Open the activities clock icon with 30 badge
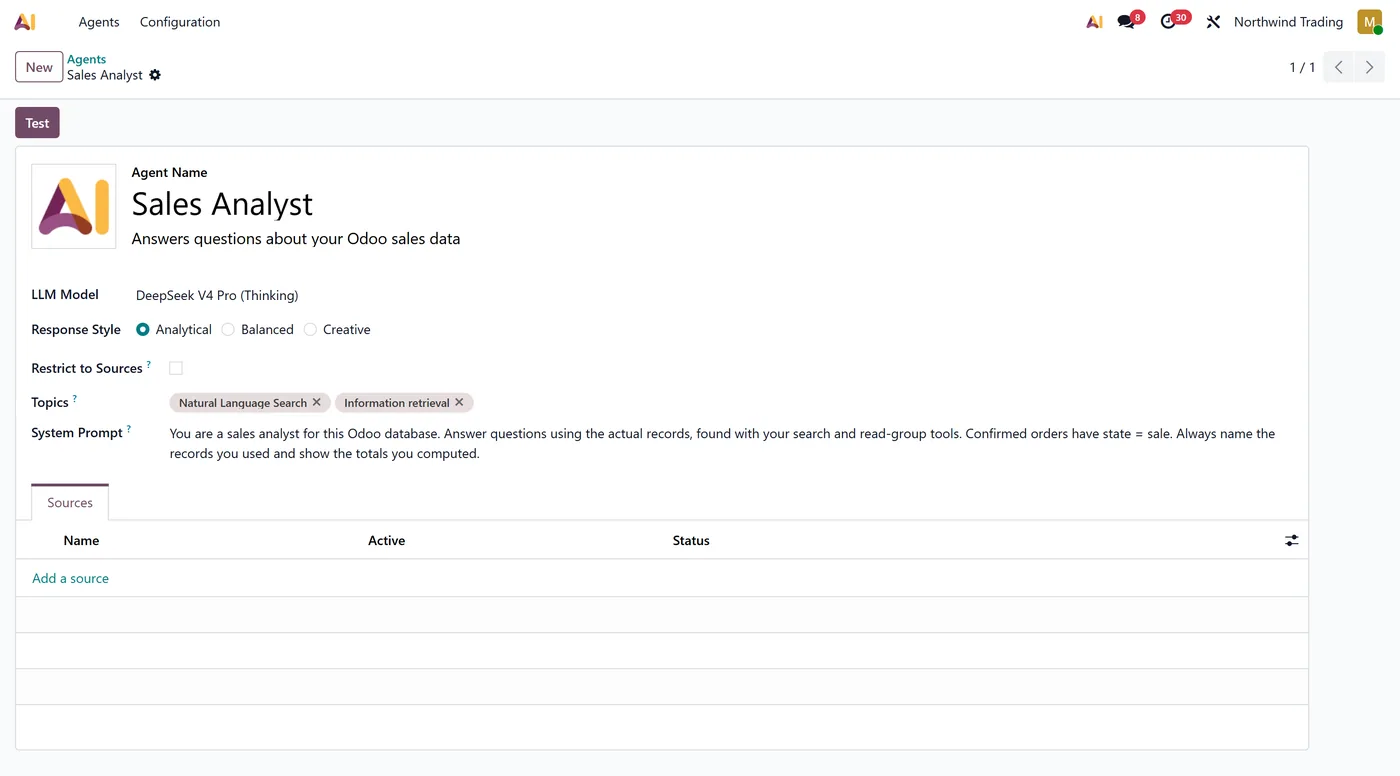1400x776 pixels. [1173, 21]
